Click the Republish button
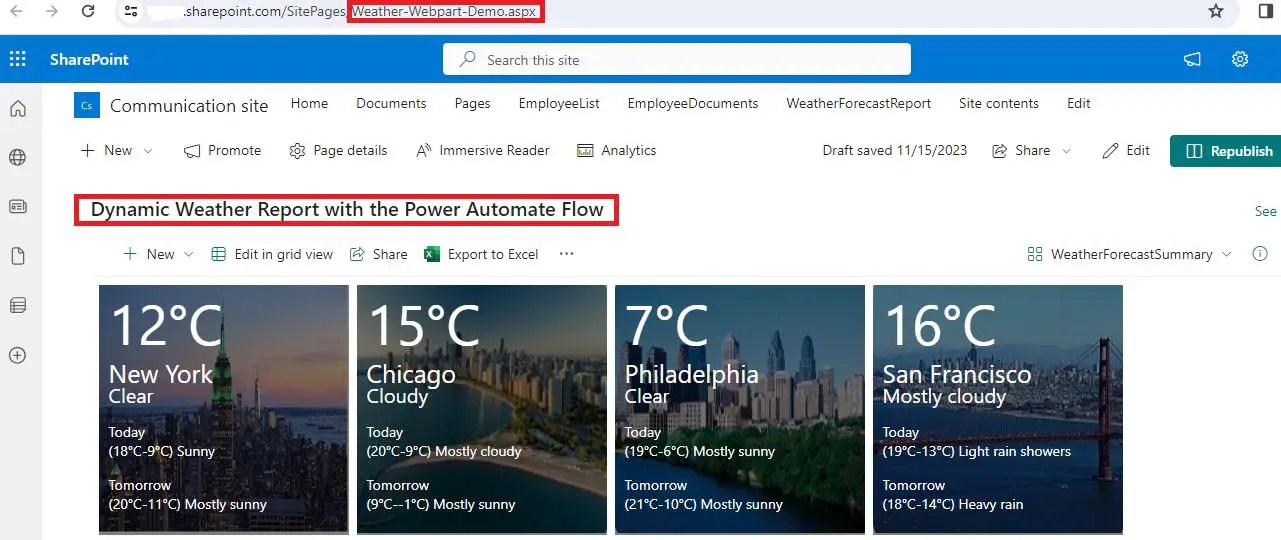The width and height of the screenshot is (1281, 540). coord(1227,151)
